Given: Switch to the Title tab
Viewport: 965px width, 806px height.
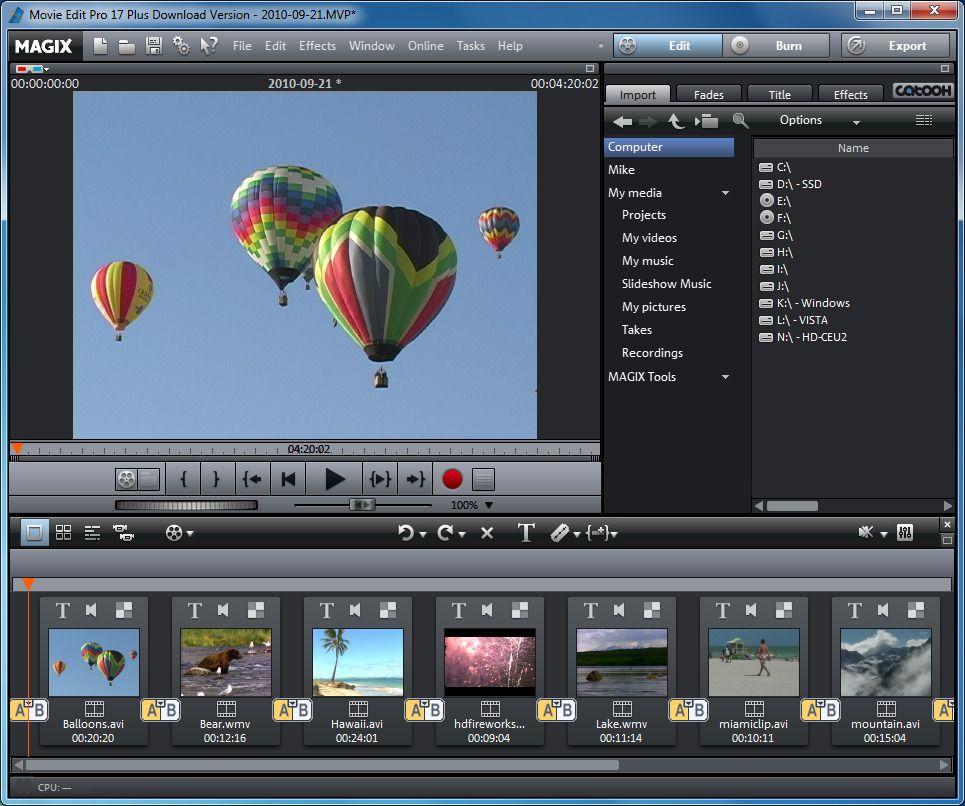Looking at the screenshot, I should click(779, 94).
